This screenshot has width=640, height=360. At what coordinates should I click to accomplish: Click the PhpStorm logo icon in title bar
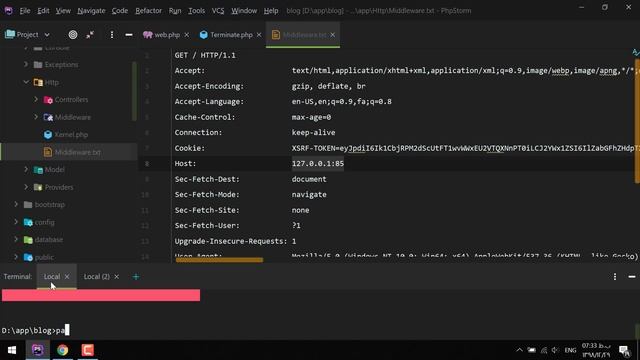[x=8, y=11]
